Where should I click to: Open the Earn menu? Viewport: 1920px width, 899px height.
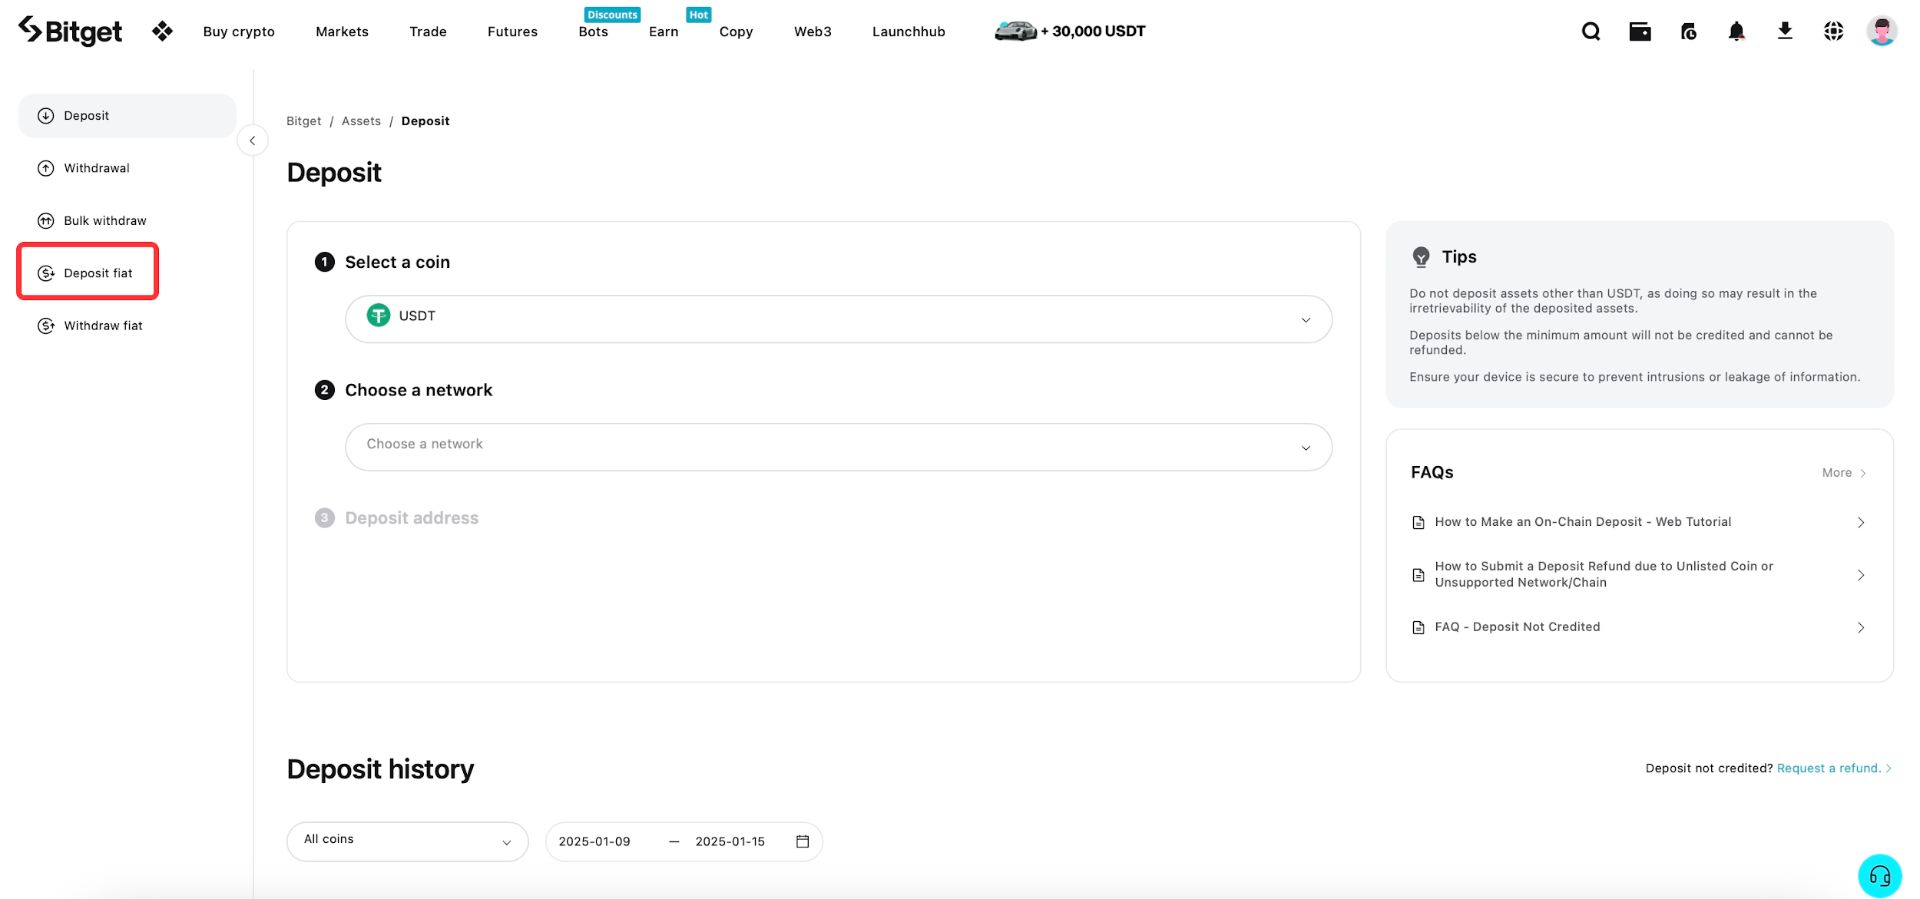tap(664, 31)
